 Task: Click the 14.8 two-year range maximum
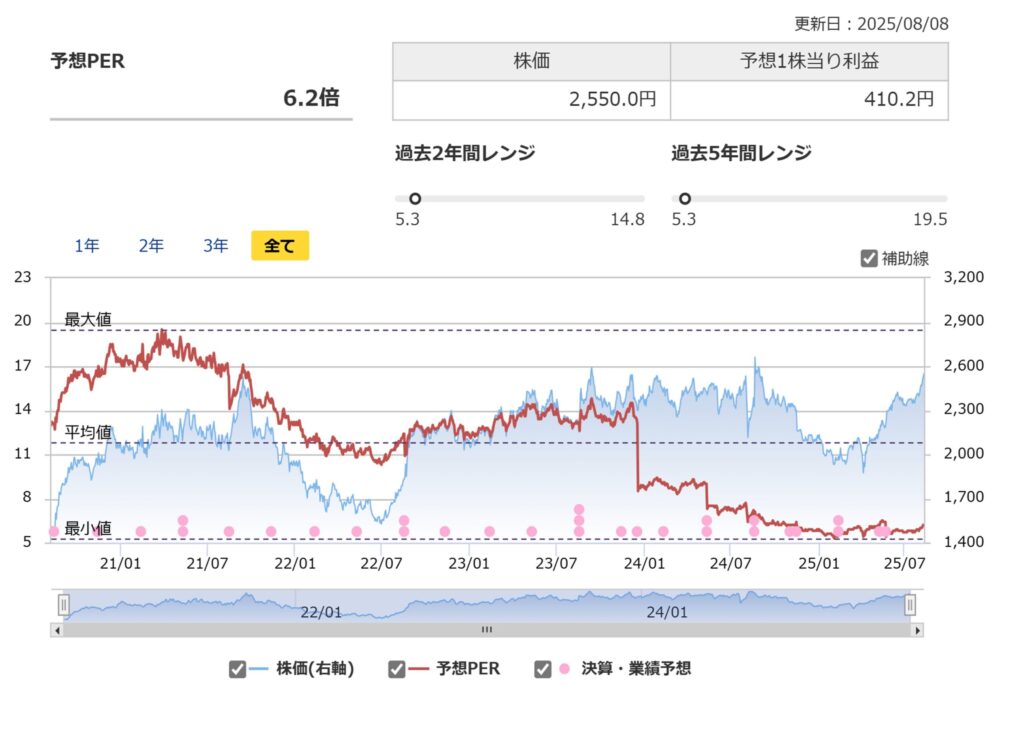coord(628,219)
